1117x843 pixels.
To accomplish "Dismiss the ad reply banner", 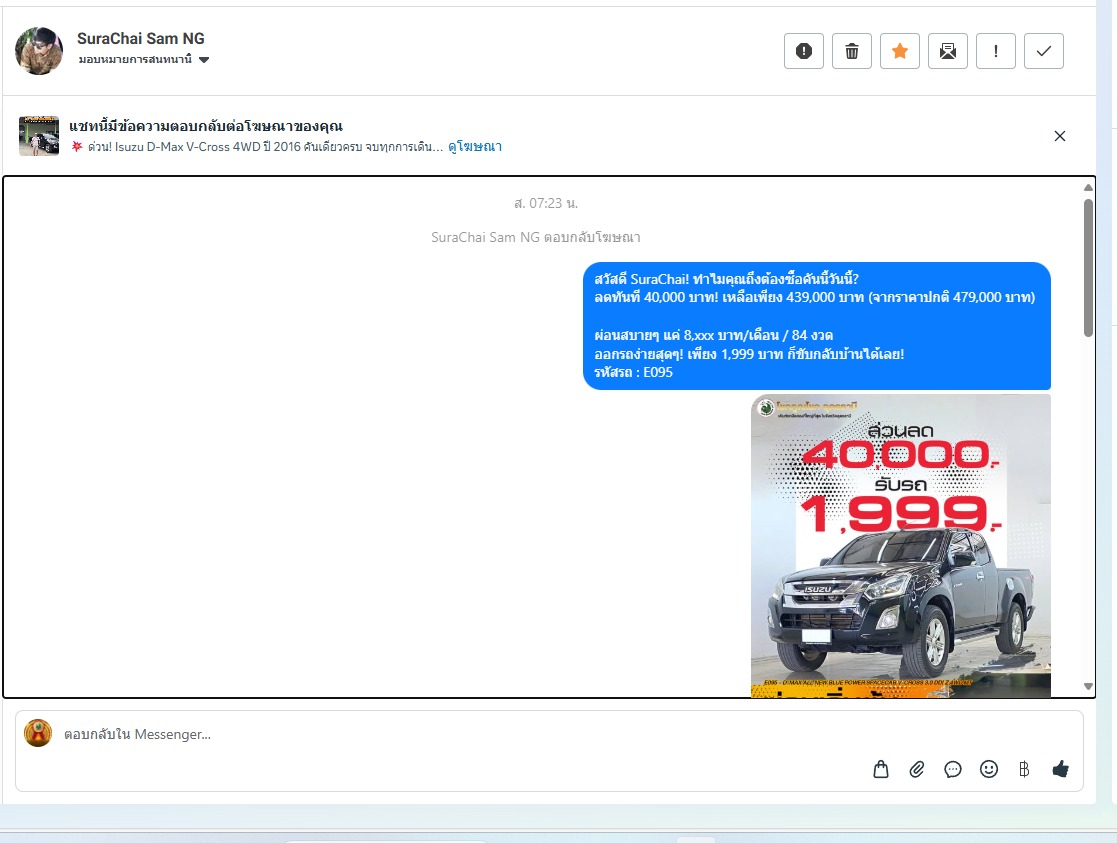I will tap(1060, 136).
